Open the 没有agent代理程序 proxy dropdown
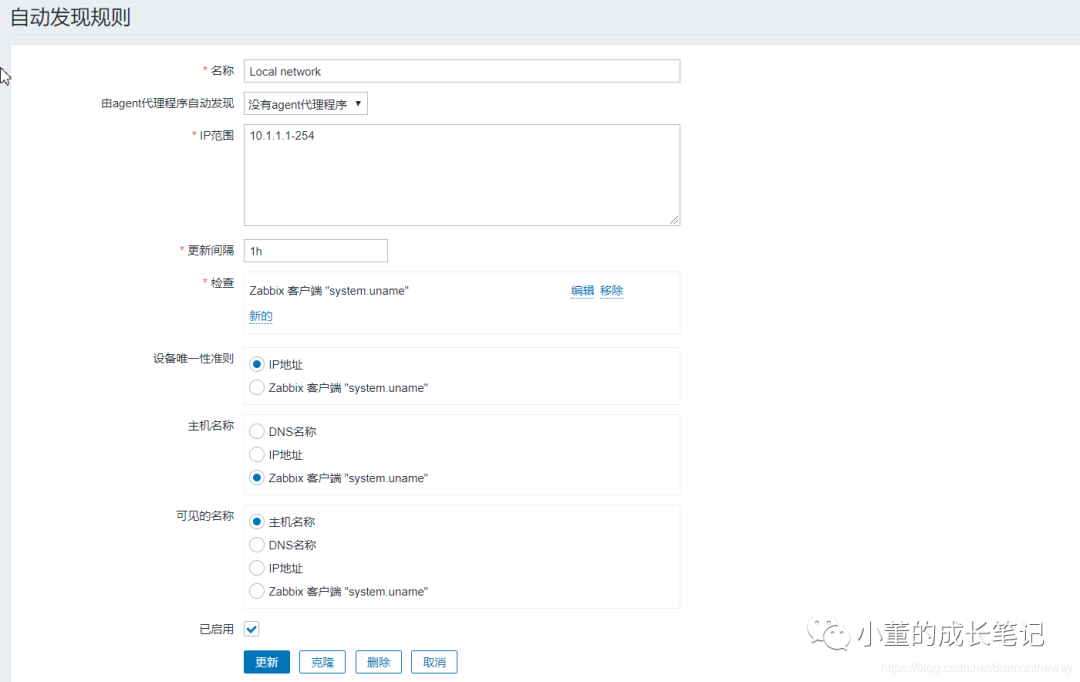The image size is (1080, 682). [x=305, y=104]
